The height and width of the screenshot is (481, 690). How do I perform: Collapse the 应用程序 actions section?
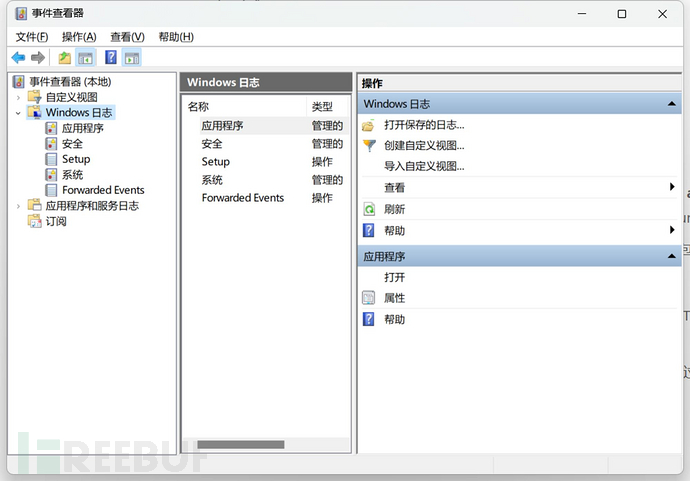(672, 256)
